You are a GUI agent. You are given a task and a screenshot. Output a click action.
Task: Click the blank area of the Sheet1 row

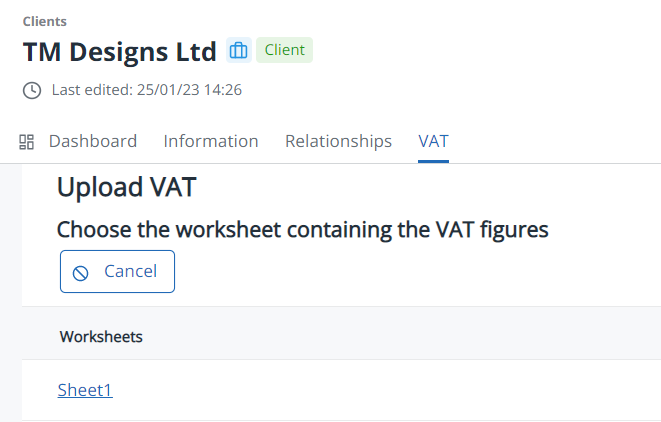point(400,390)
